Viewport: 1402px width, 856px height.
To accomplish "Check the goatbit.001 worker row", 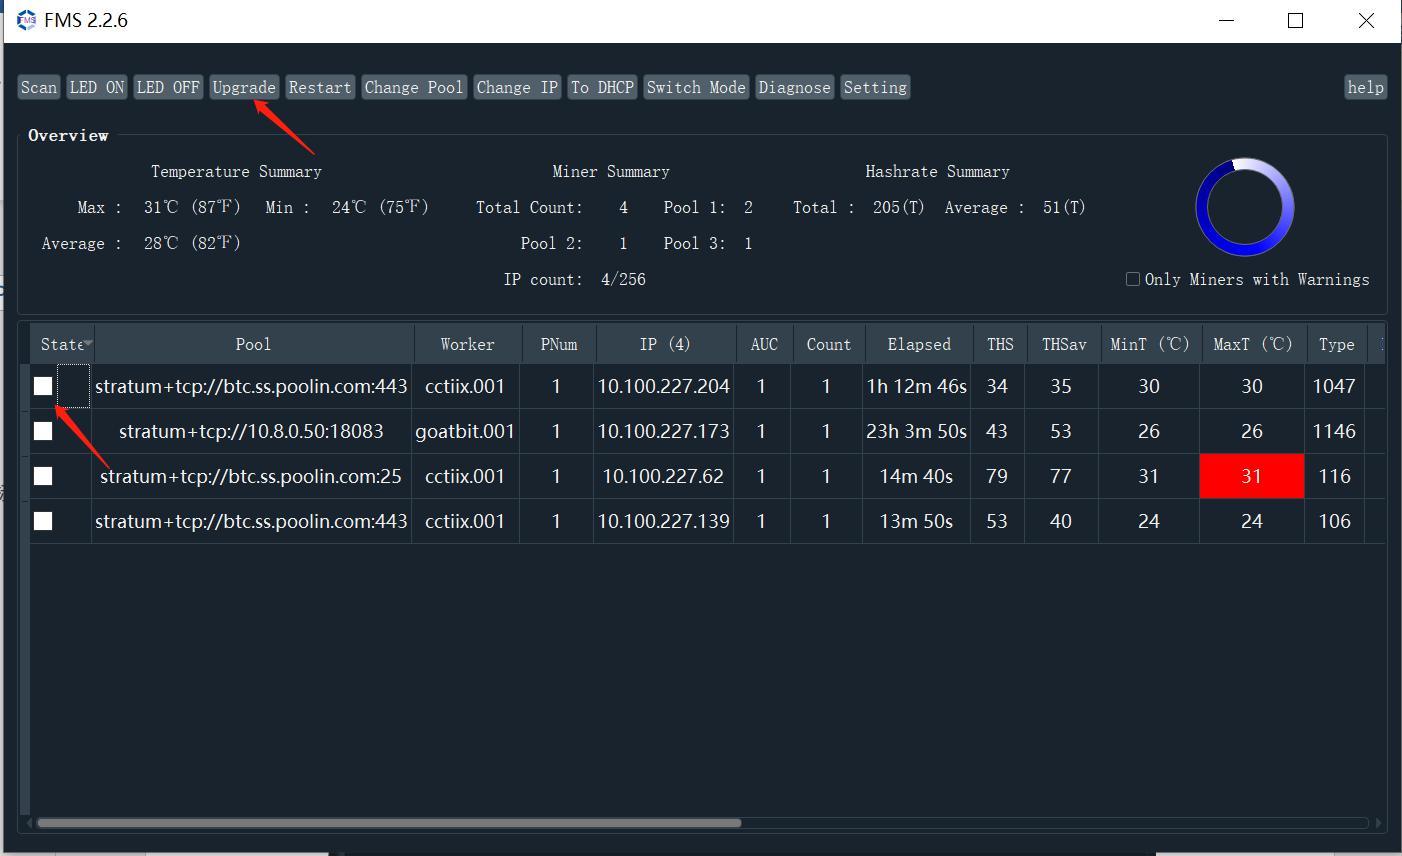I will [43, 431].
